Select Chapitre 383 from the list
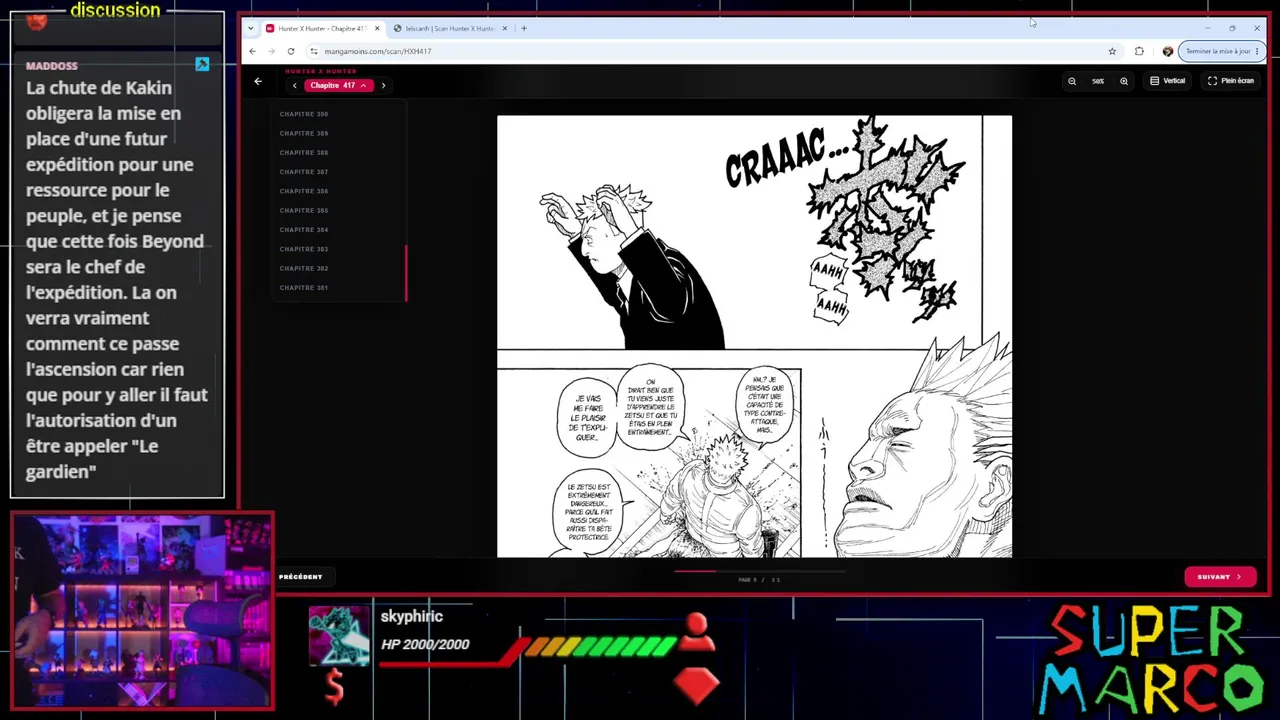The height and width of the screenshot is (720, 1280). point(304,249)
